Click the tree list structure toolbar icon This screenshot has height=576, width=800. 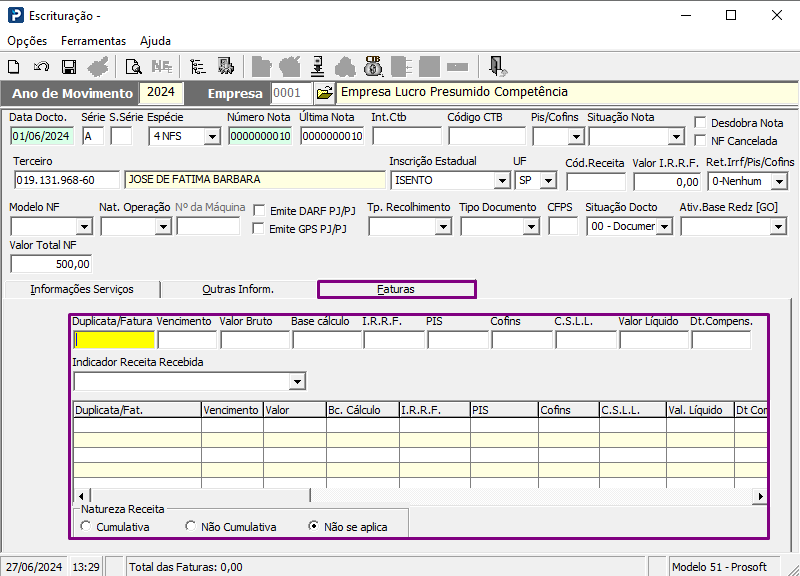[x=197, y=67]
